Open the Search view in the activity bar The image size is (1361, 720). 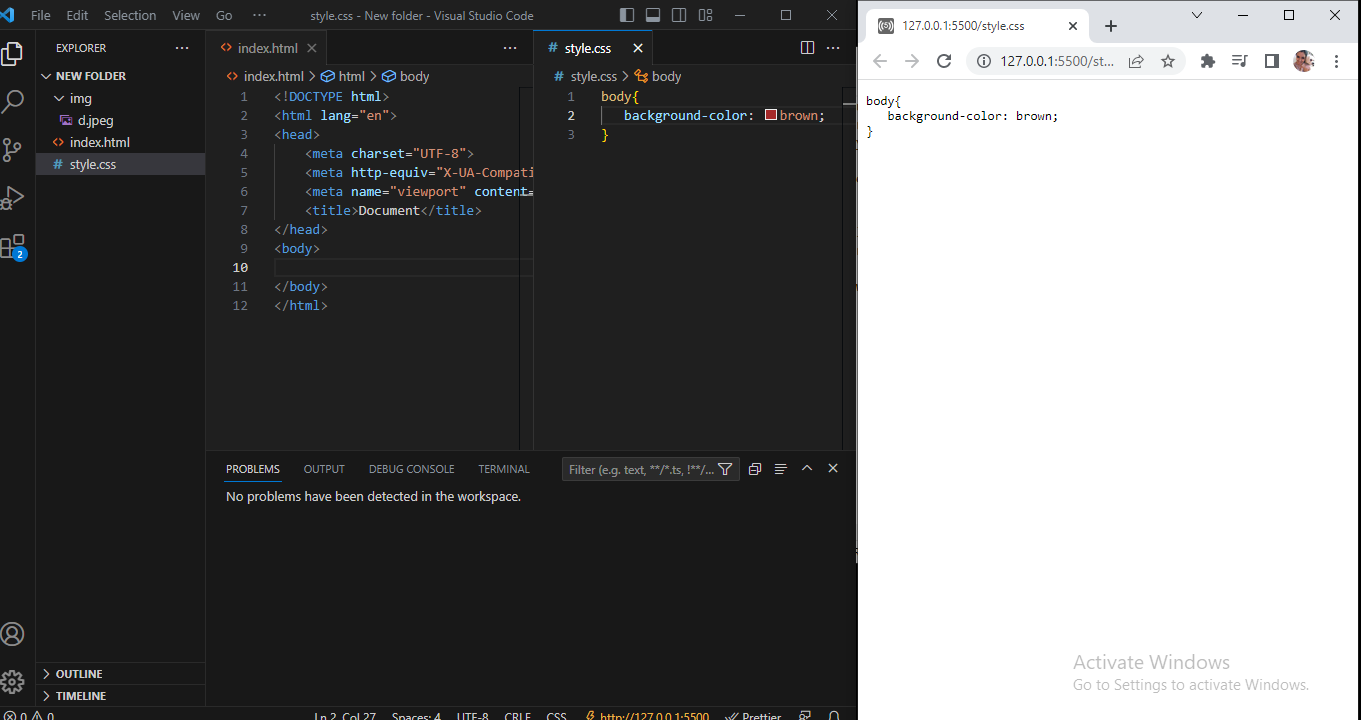click(12, 101)
